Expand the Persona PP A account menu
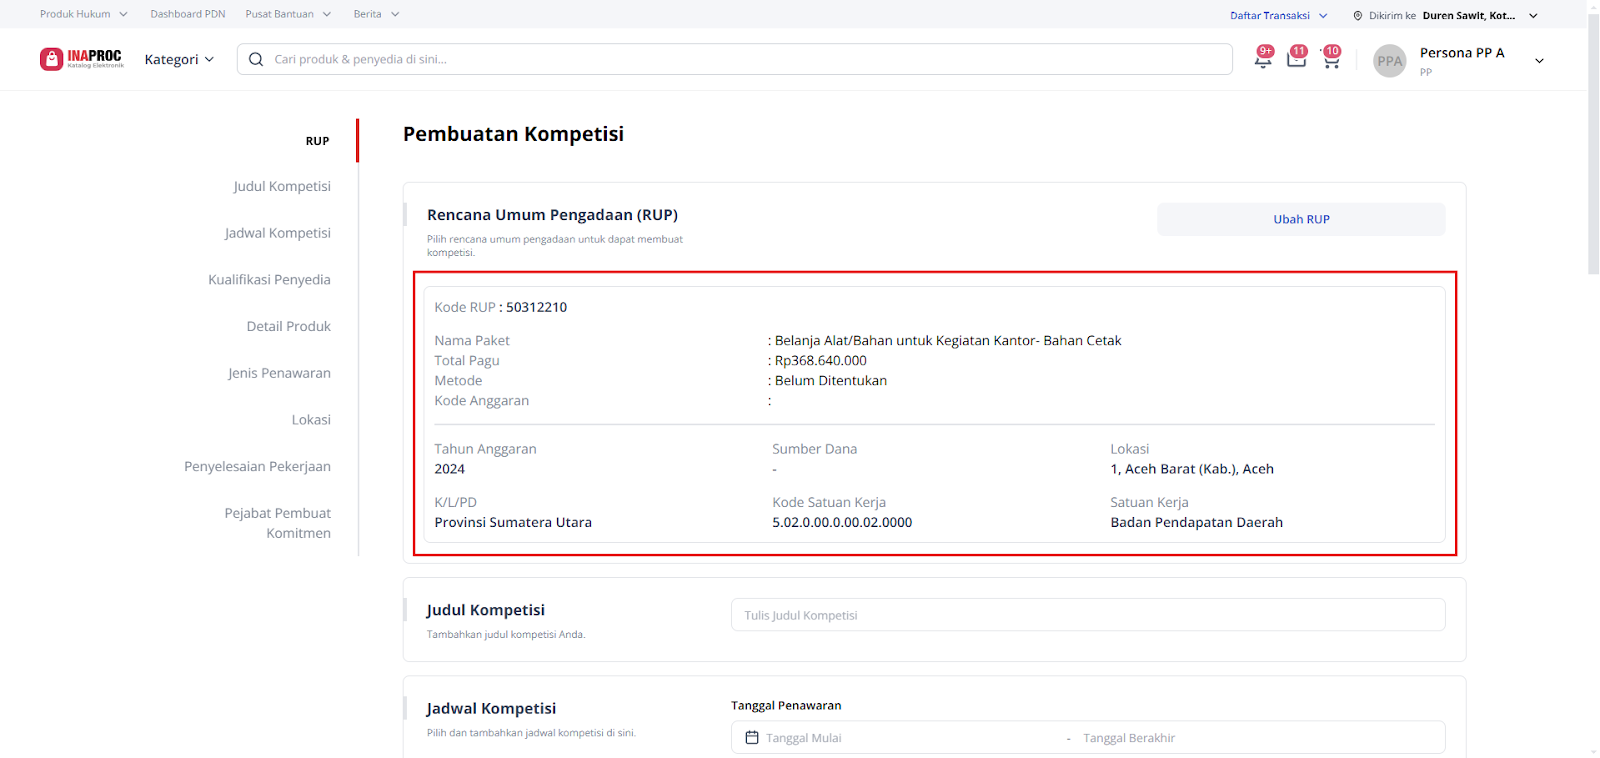 pos(1539,61)
